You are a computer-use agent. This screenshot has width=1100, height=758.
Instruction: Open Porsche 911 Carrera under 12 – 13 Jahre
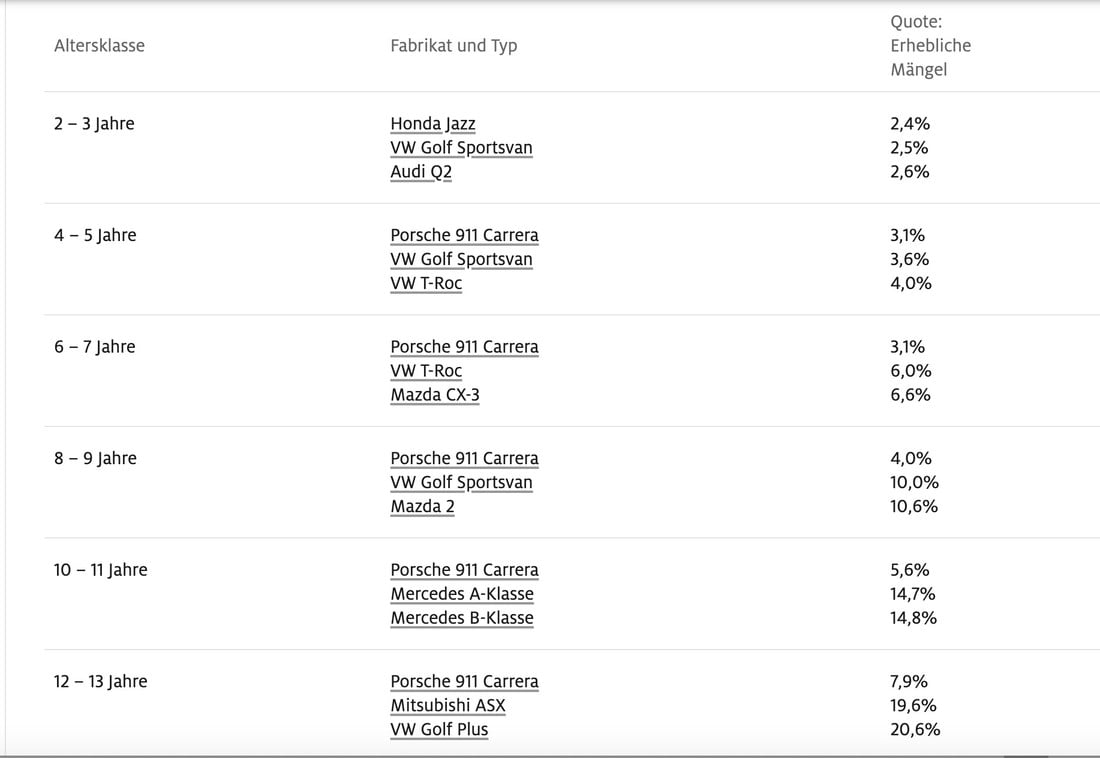pos(464,682)
